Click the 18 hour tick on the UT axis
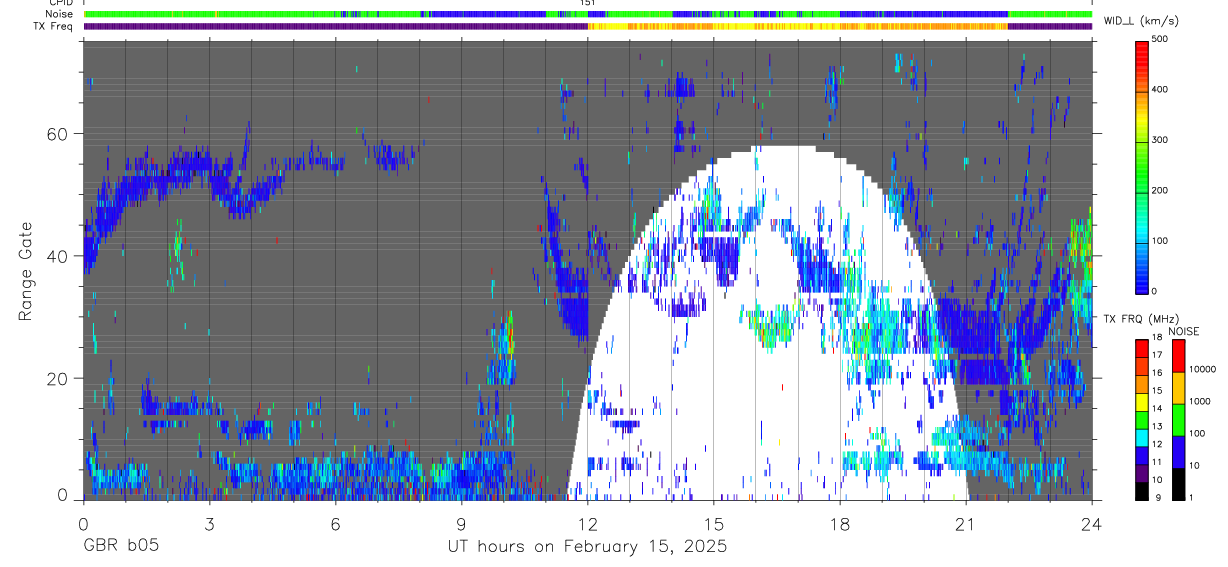1228x567 pixels. [840, 523]
